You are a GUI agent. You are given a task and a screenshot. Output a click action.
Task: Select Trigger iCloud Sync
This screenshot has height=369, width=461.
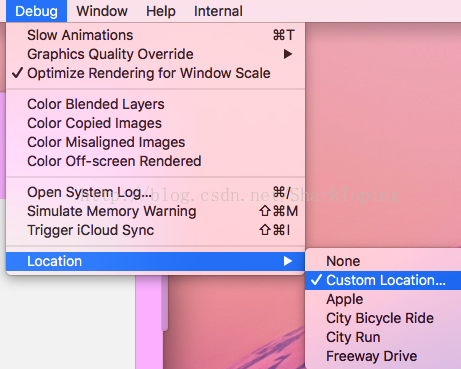(x=155, y=230)
